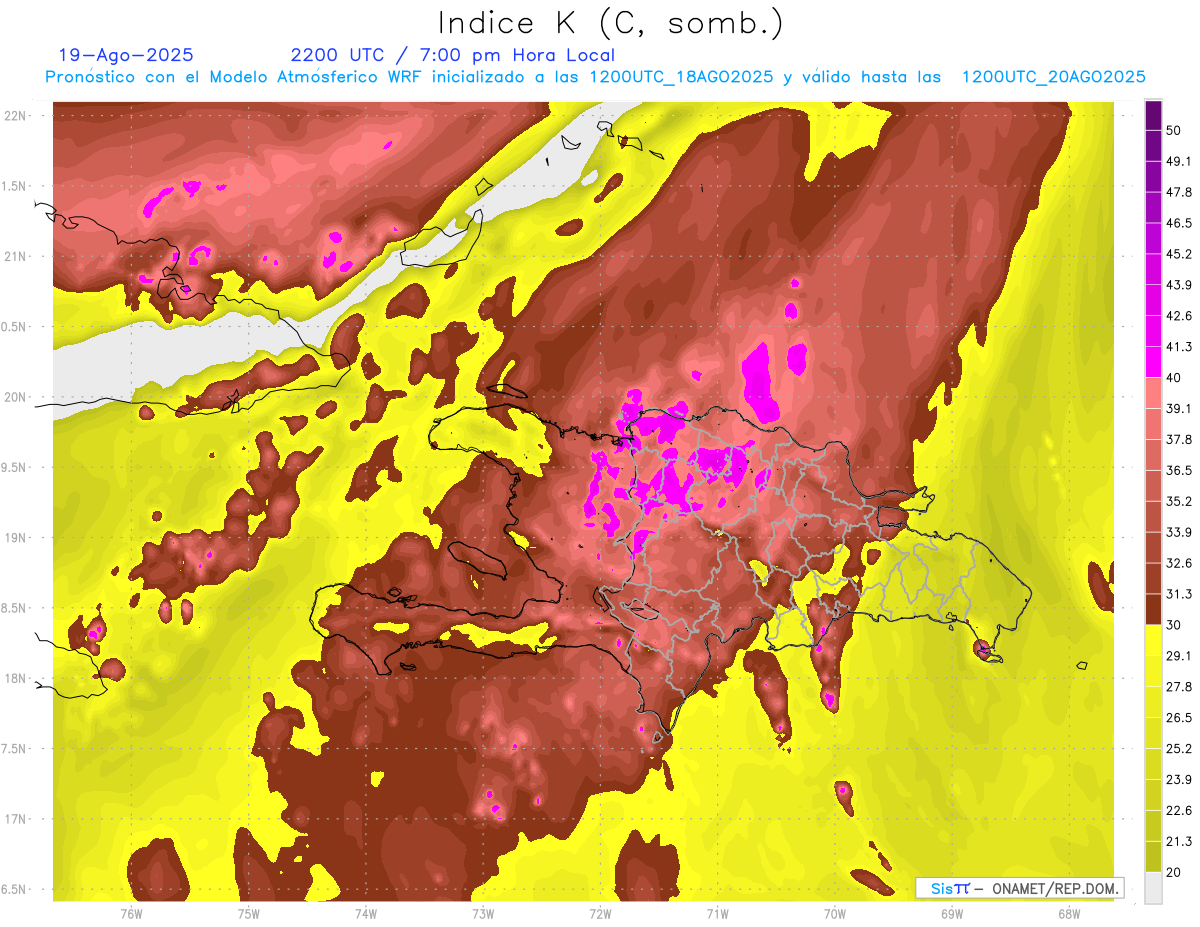Viewport: 1200px width, 927px height.
Task: Click the bright yellow legend band between 29.1 and 30
Action: coord(1153,640)
